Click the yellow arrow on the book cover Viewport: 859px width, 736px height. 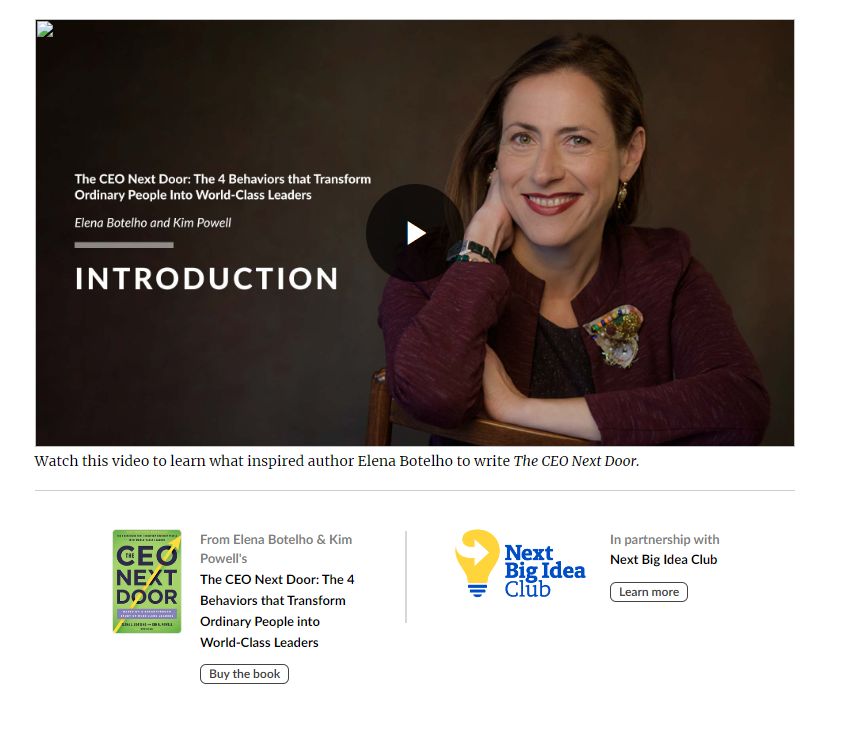pyautogui.click(x=147, y=584)
